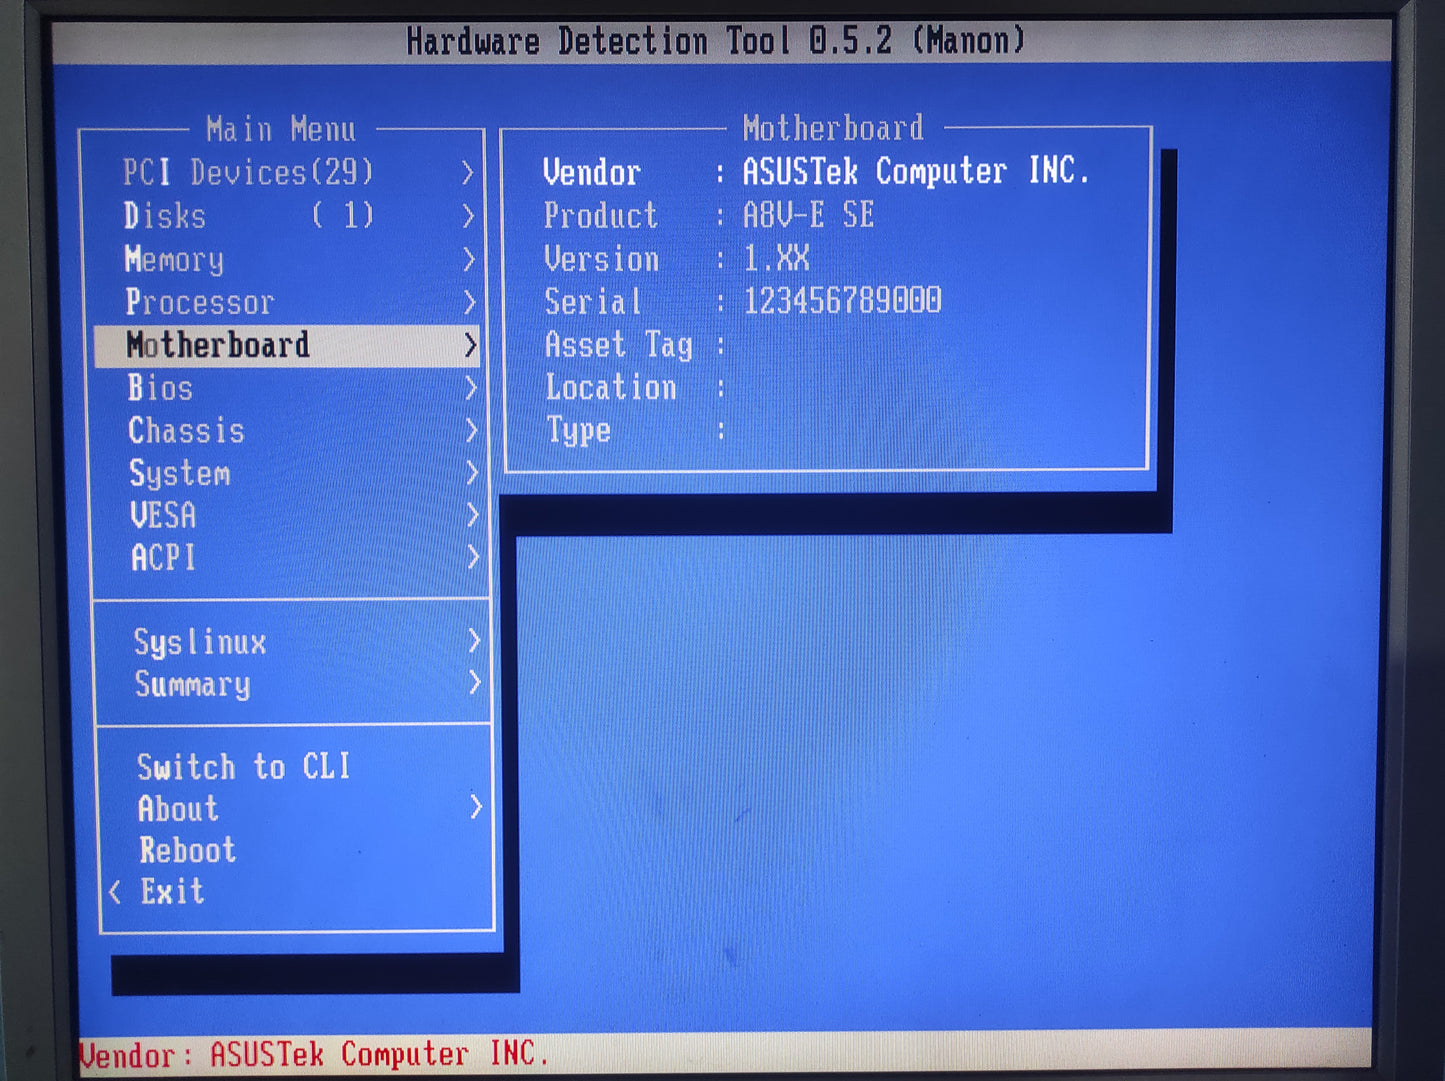
Task: Click the highlighted Motherboard entry
Action: click(x=218, y=345)
